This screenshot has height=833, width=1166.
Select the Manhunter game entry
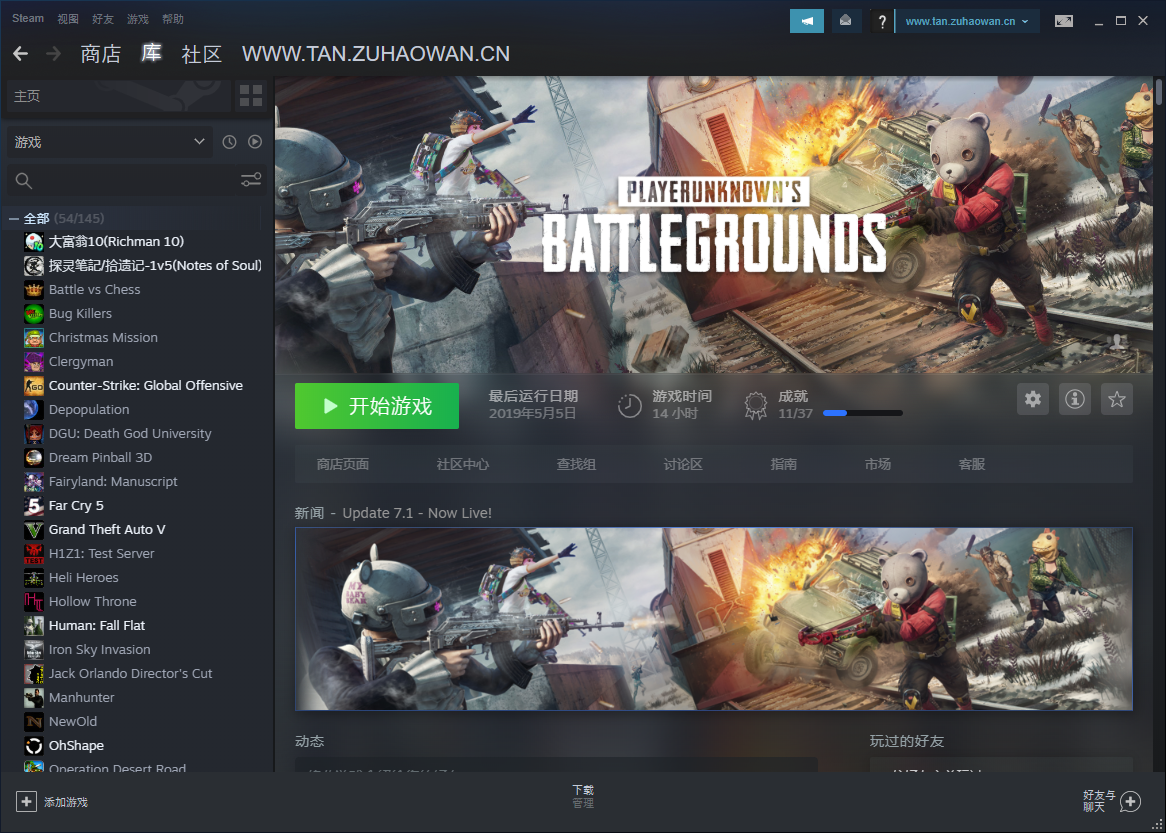(x=82, y=698)
